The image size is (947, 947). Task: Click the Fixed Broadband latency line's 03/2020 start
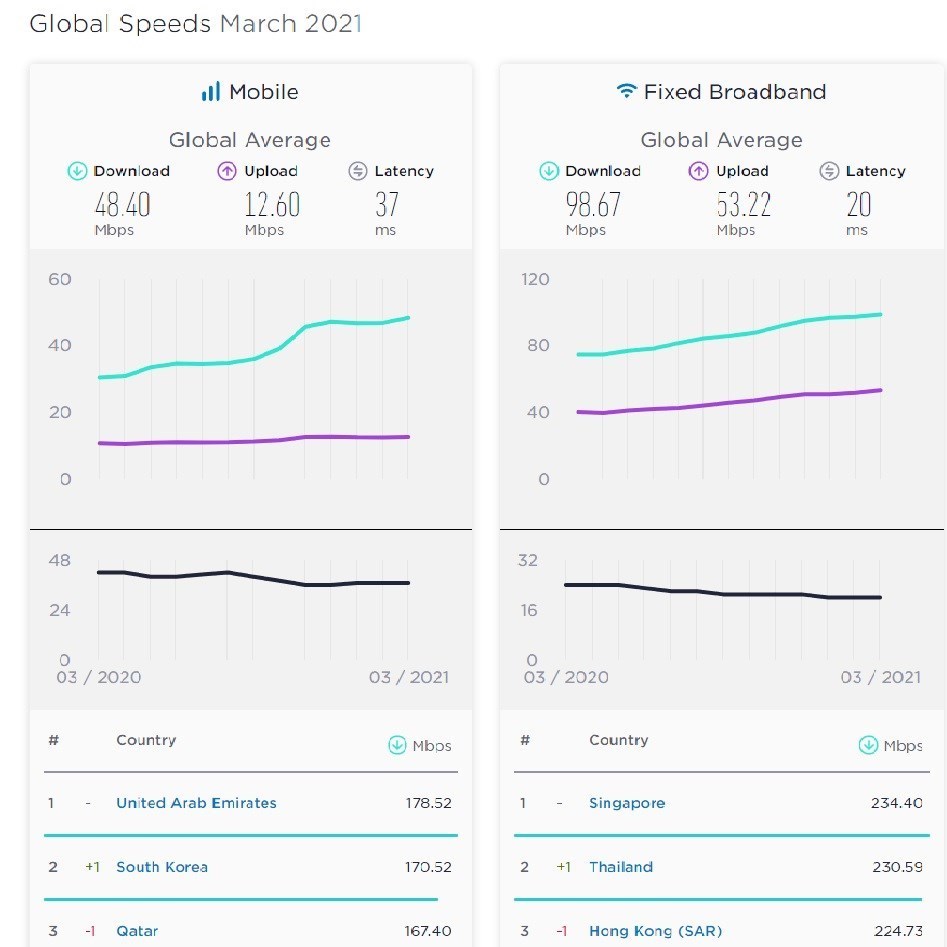click(566, 584)
